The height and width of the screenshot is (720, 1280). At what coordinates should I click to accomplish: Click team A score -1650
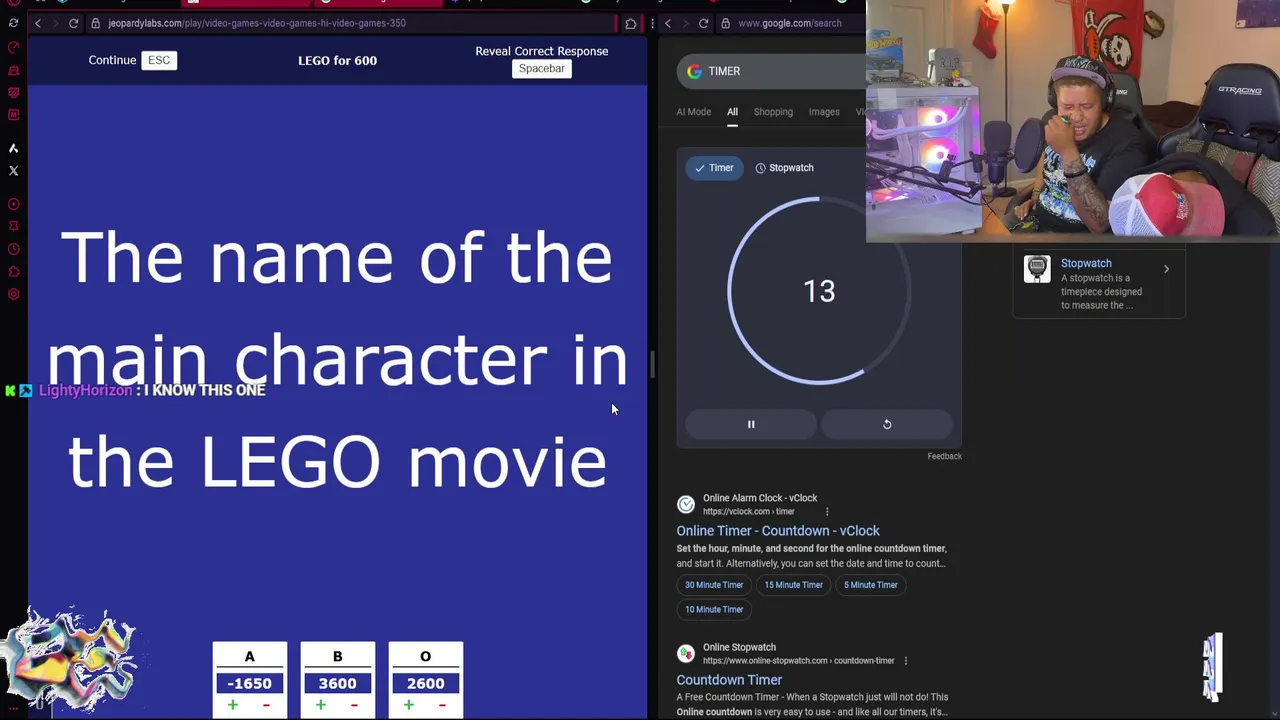(x=249, y=683)
